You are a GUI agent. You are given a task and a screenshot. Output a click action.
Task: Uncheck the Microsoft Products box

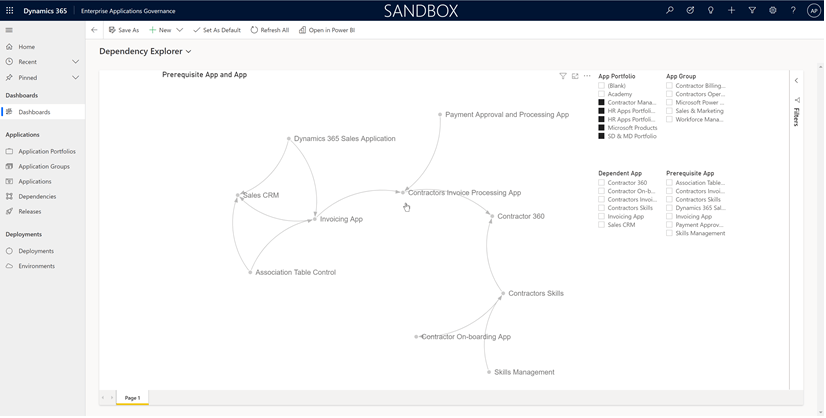[602, 128]
